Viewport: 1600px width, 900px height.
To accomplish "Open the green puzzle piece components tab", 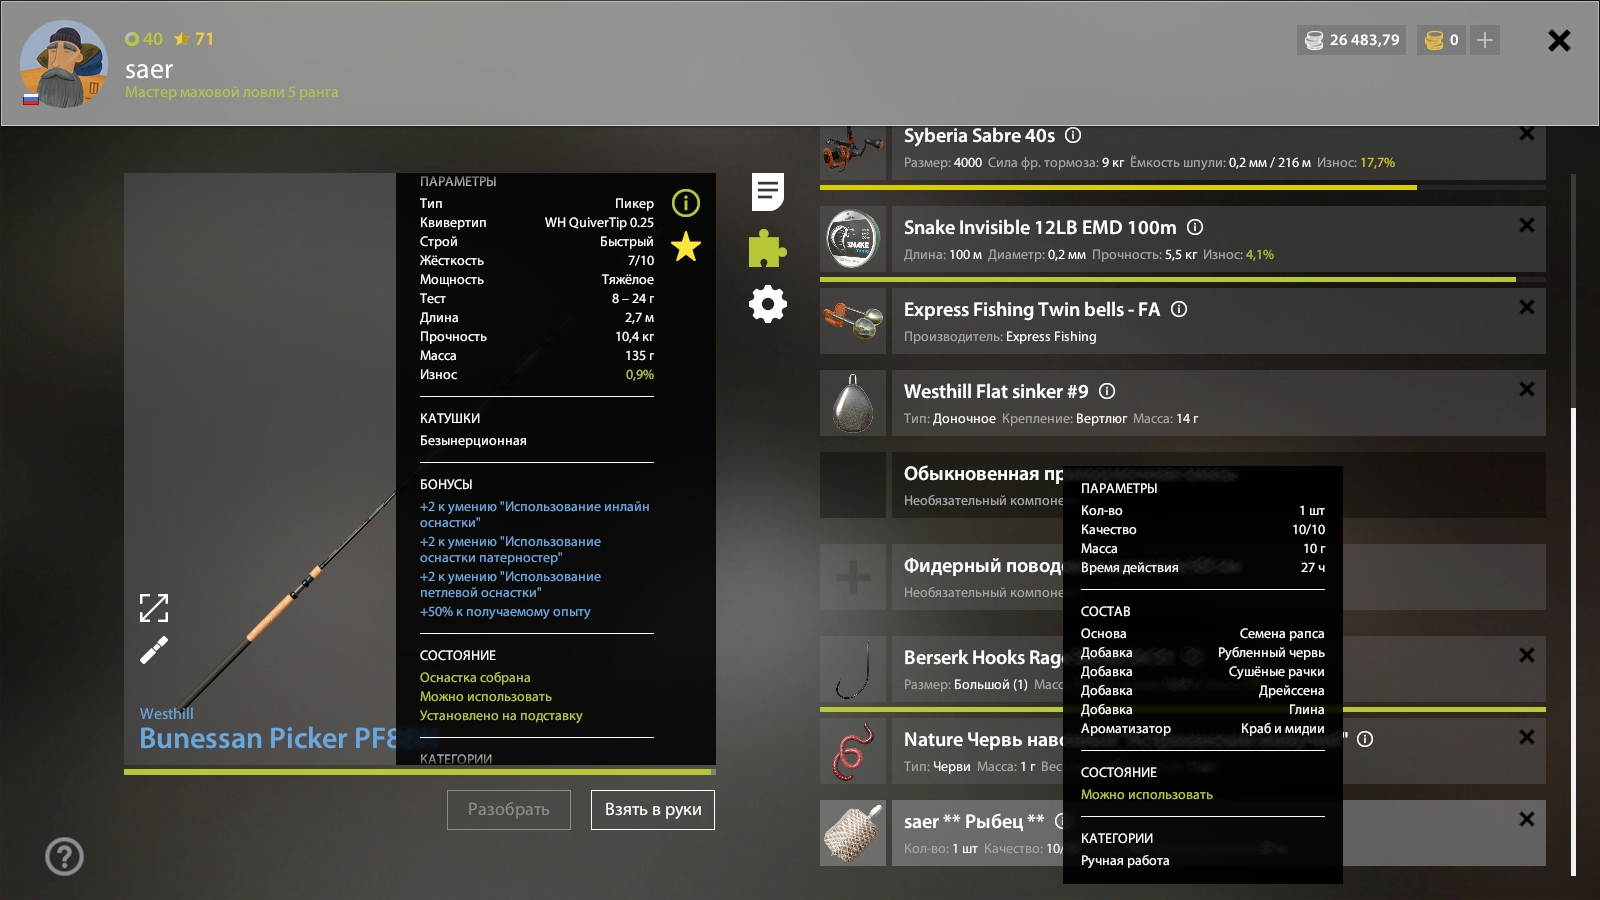I will click(x=767, y=248).
